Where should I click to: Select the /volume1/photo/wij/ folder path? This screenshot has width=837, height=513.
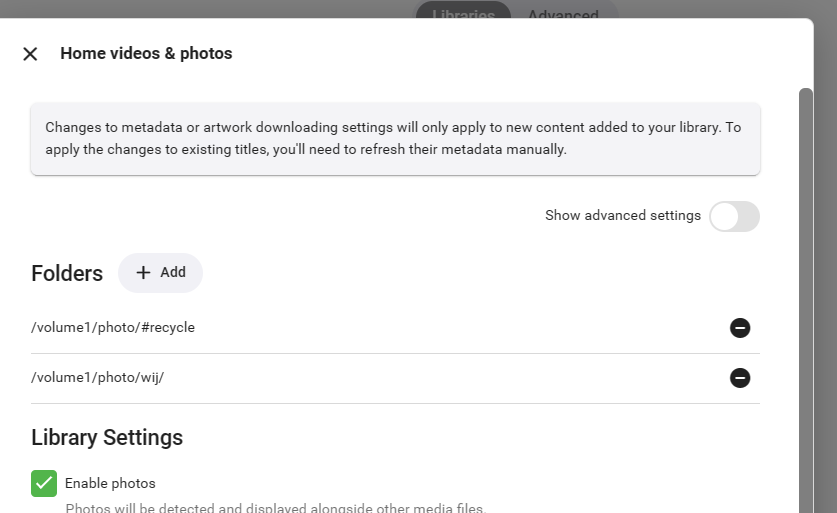coord(97,378)
